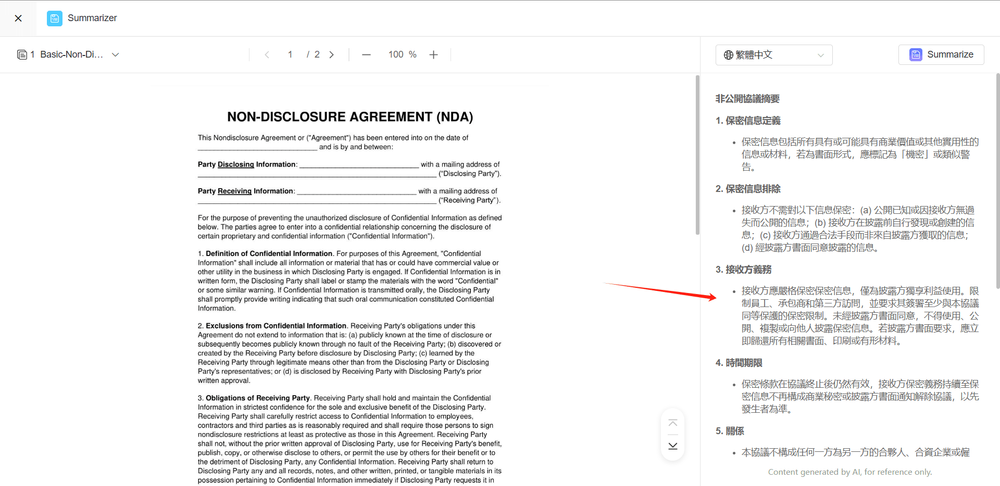Click the globe language icon

tap(729, 55)
